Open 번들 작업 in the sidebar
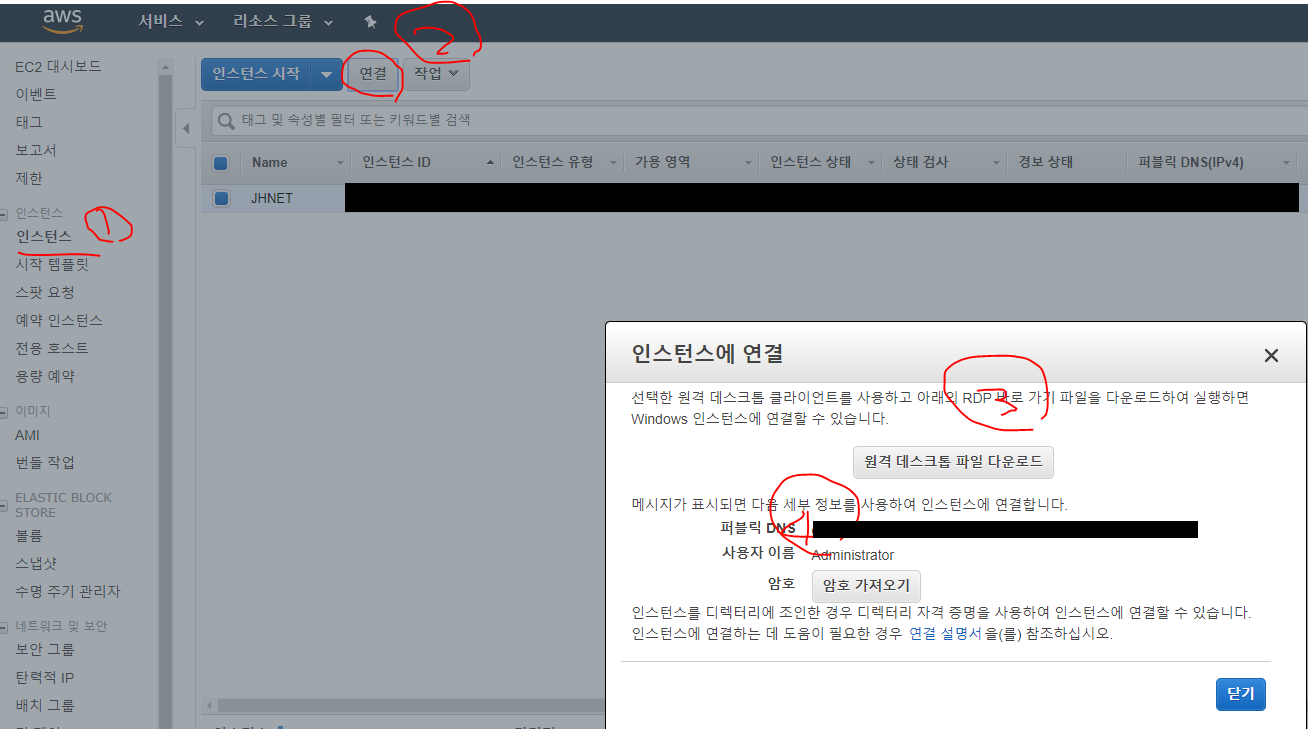 (x=45, y=462)
